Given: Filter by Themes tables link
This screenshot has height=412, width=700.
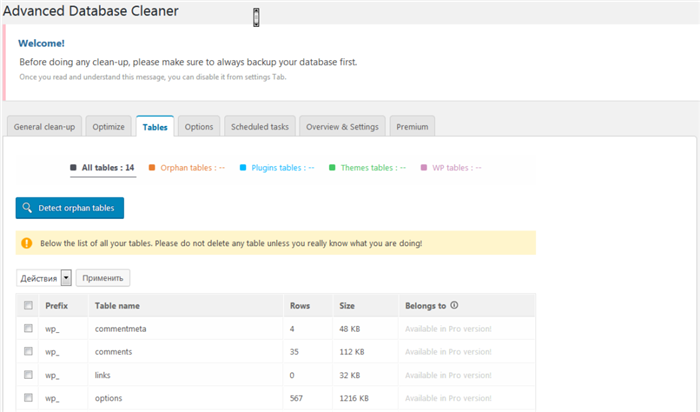Looking at the screenshot, I should pyautogui.click(x=373, y=167).
